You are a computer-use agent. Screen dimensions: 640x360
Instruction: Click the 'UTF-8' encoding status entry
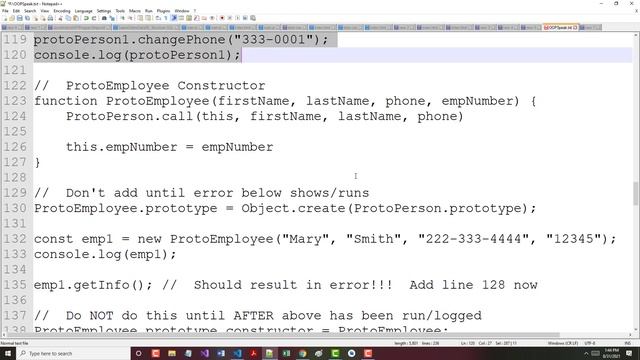(590, 343)
